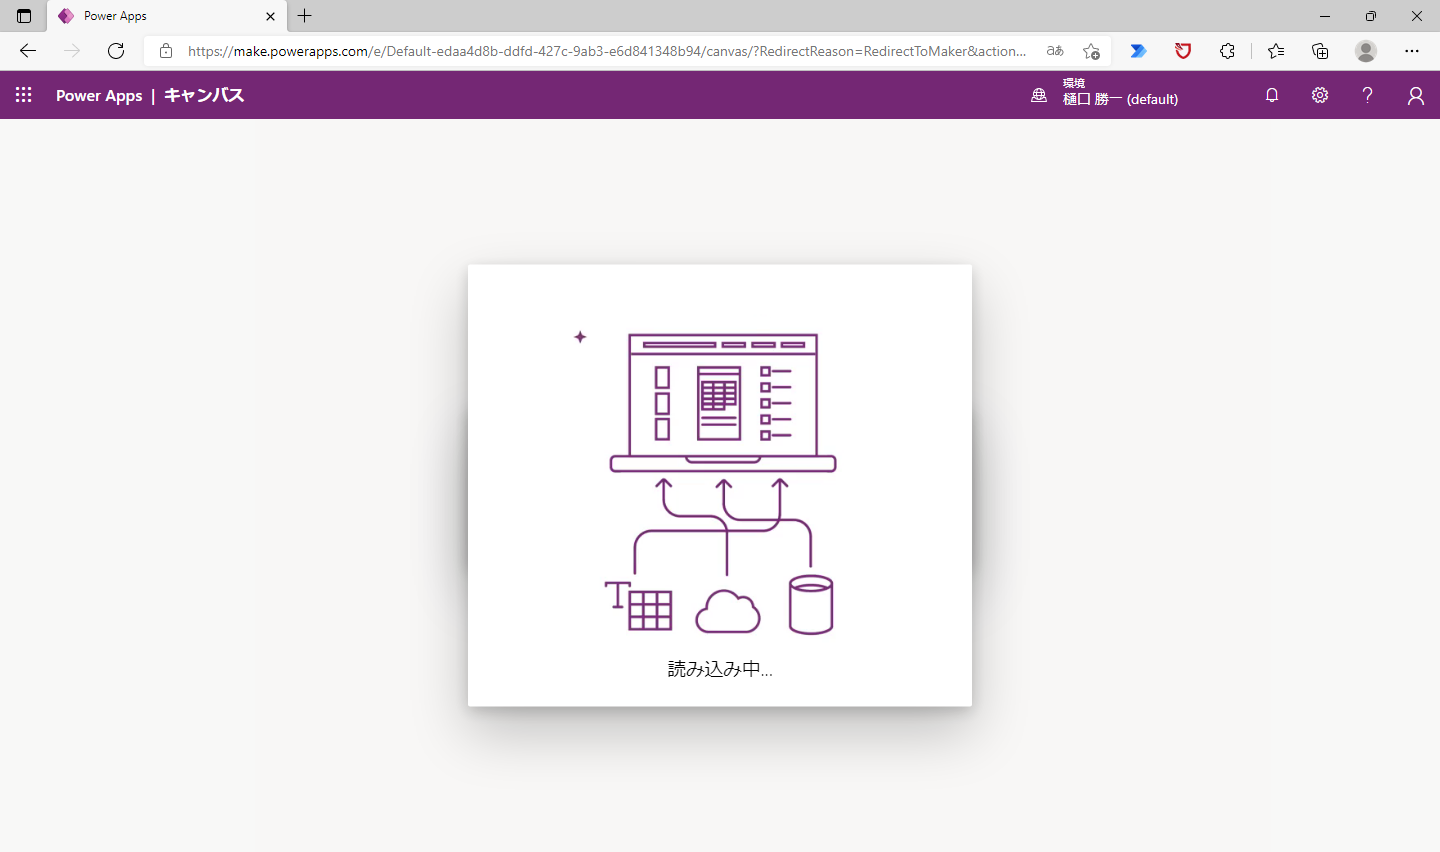View site information lock icon

click(166, 51)
